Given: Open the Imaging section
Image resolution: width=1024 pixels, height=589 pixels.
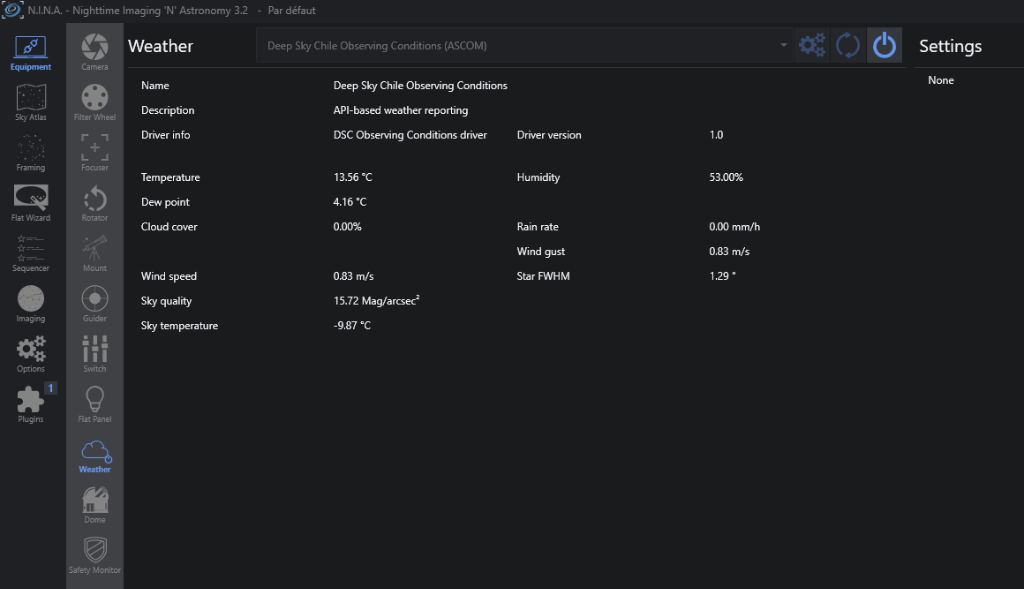Looking at the screenshot, I should point(31,304).
